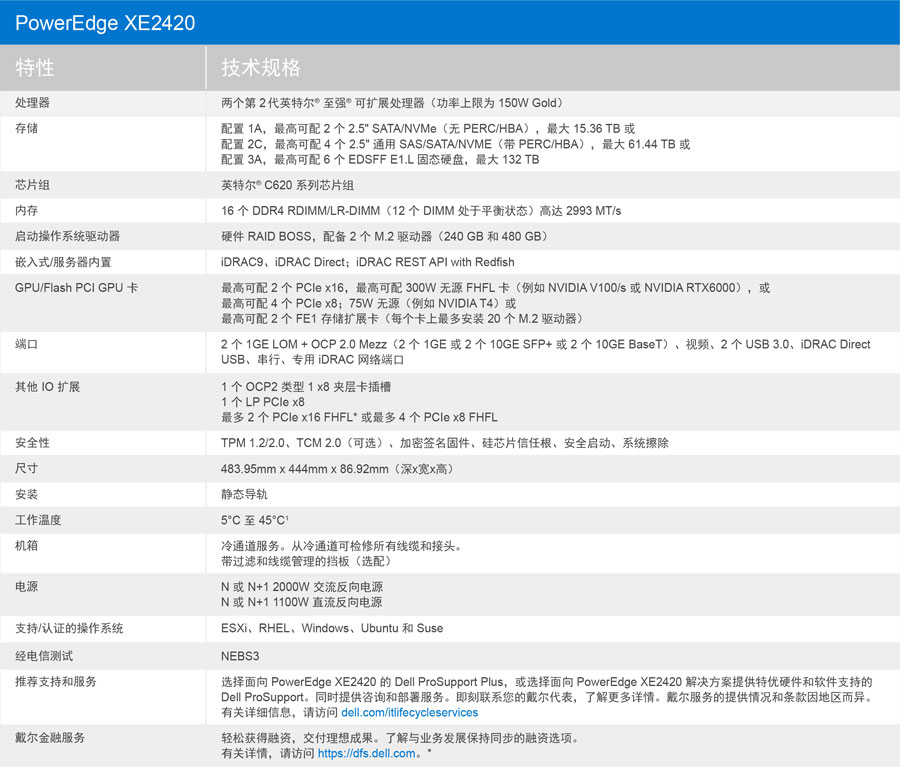Click the 特性 column header
Viewport: 900px width, 775px height.
[34, 68]
